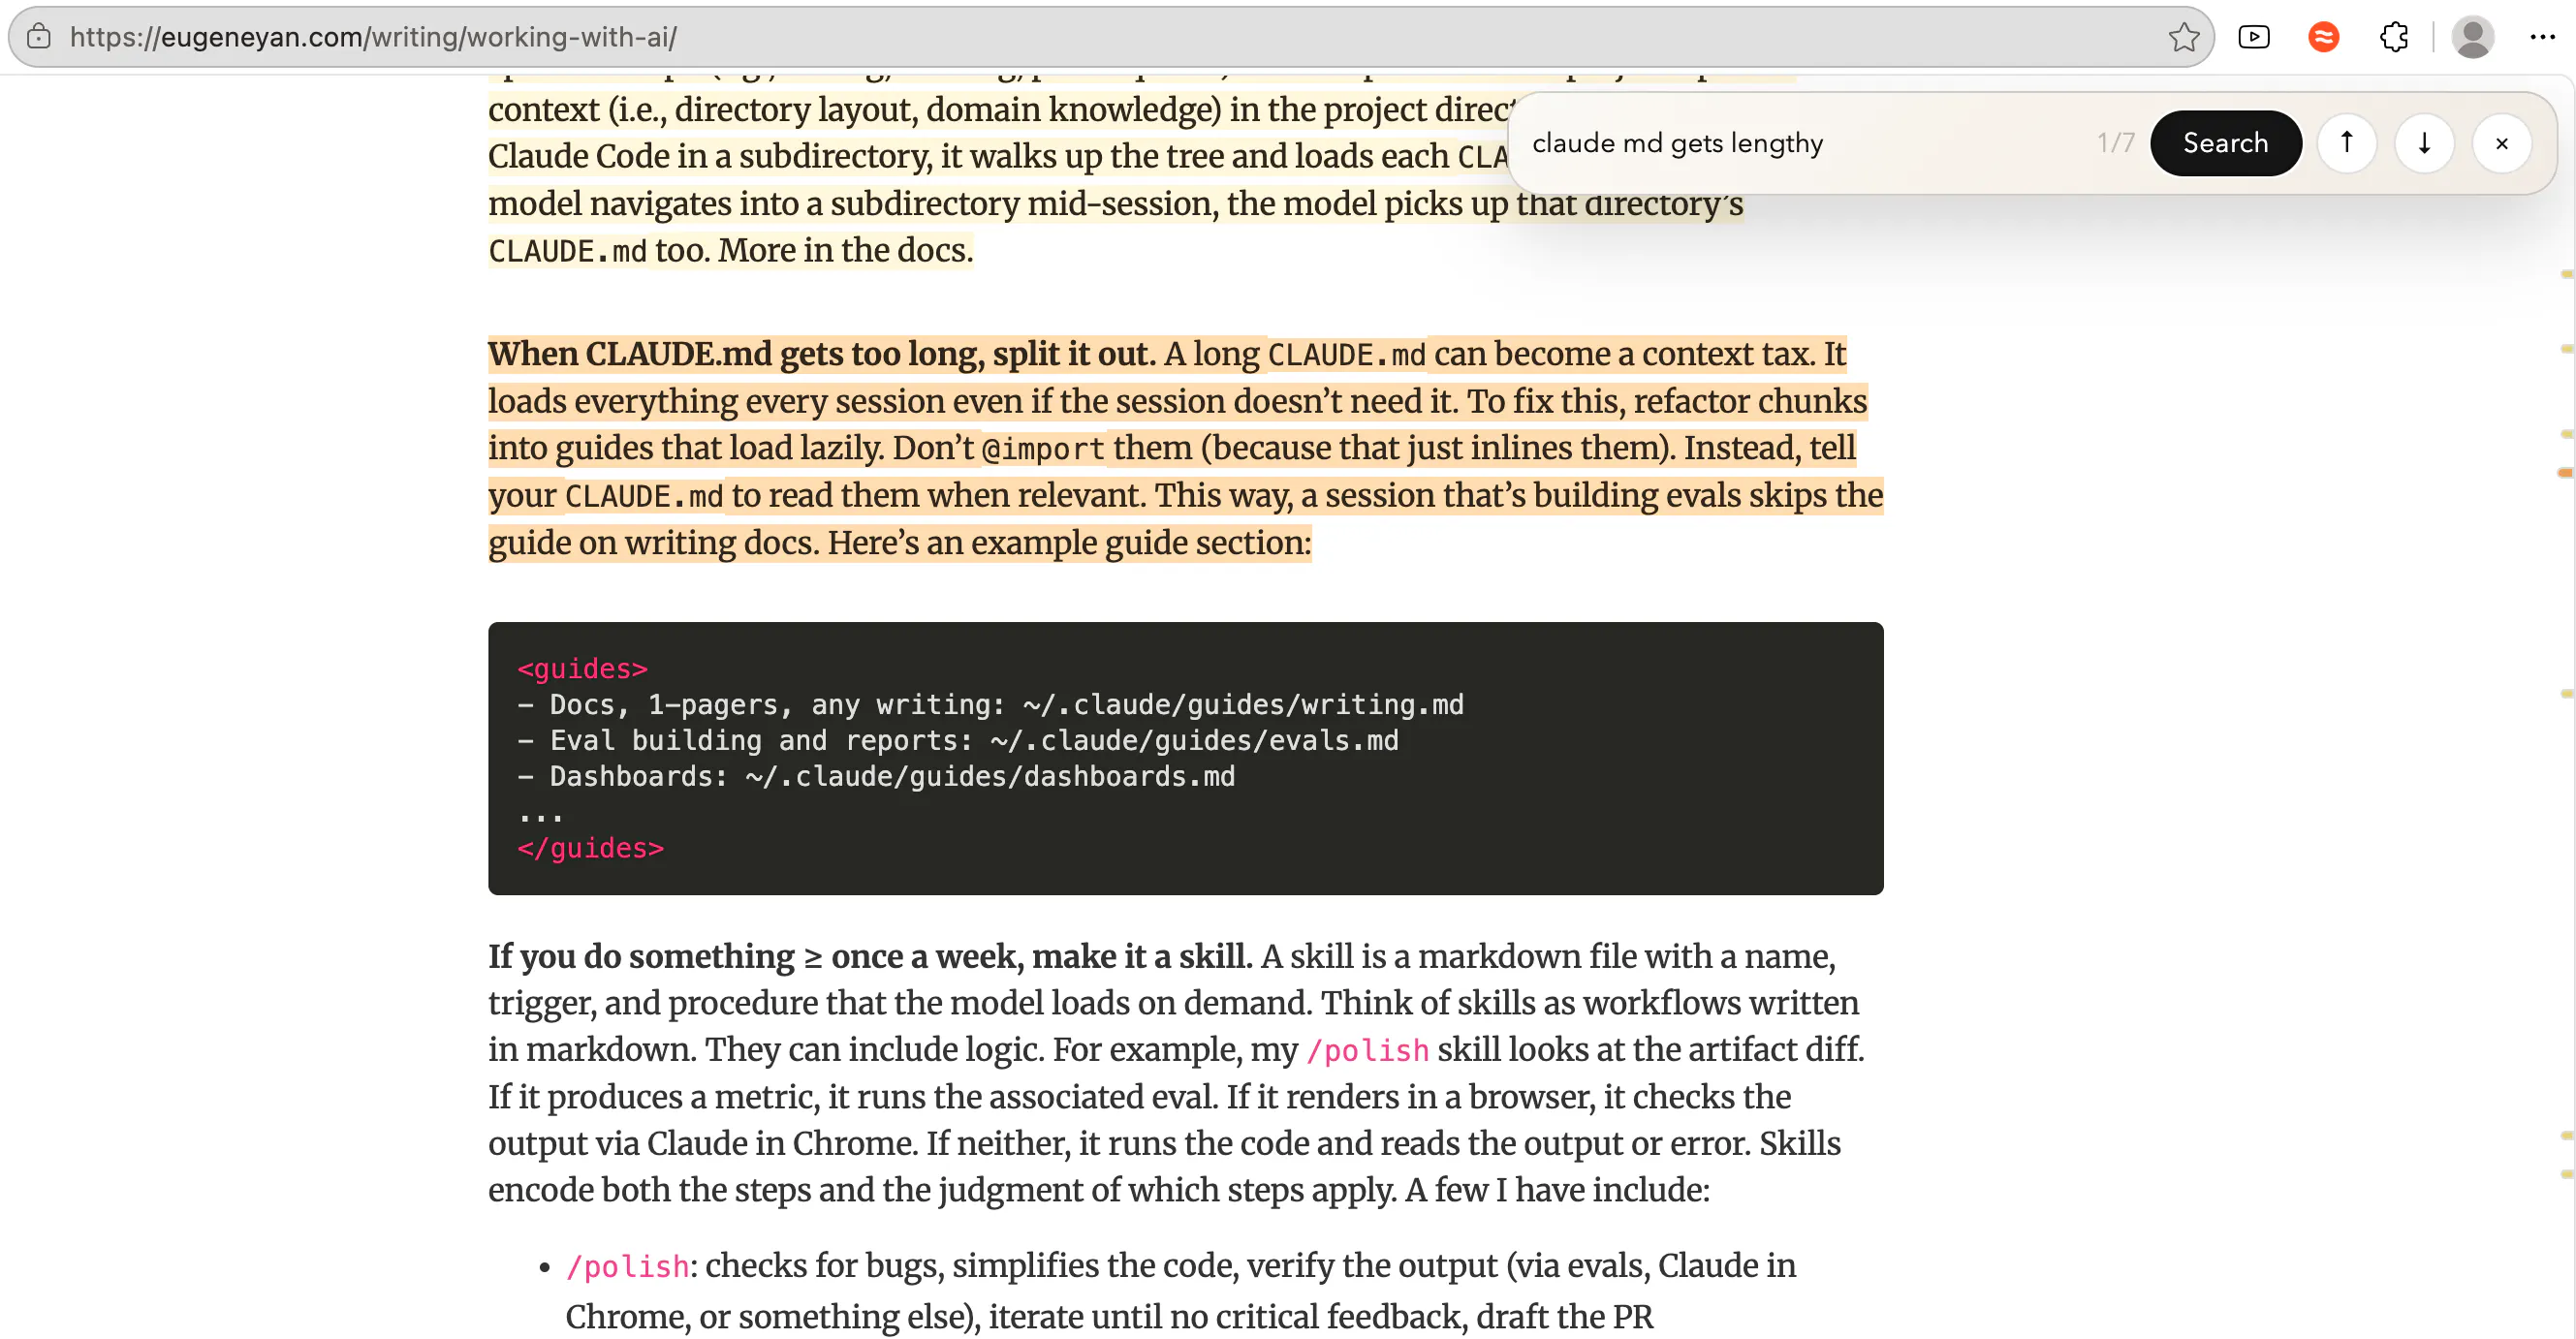Click code line with evals.md path
2576x1339 pixels.
point(957,740)
